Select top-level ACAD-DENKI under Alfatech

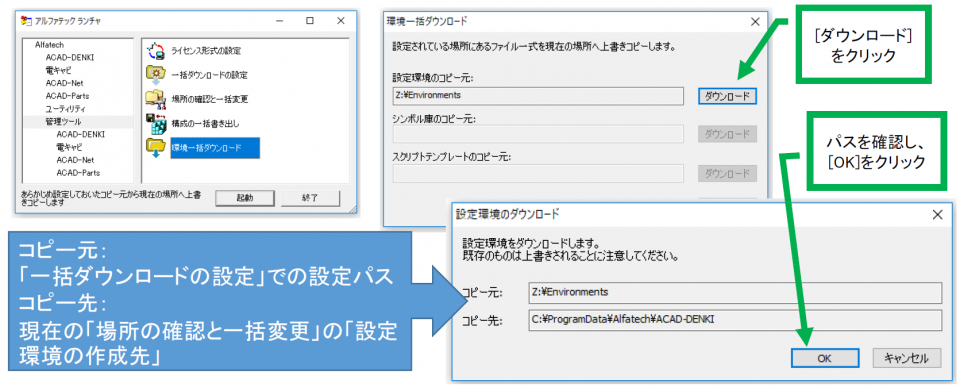70,57
